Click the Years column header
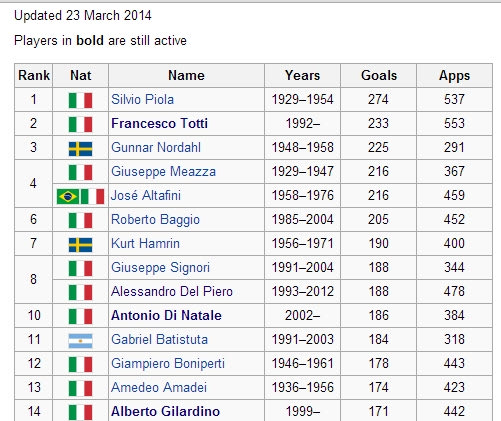Image resolution: width=501 pixels, height=421 pixels. pos(302,75)
